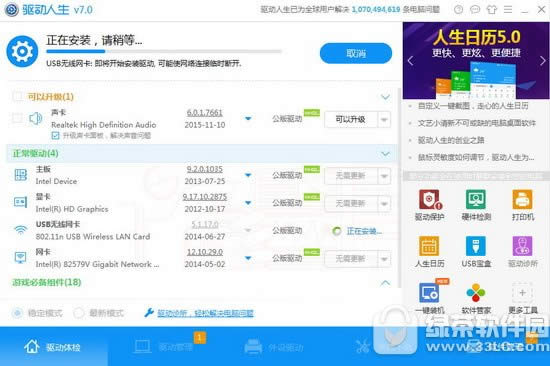The height and width of the screenshot is (366, 550).
Task: Click the 人生日历5.0 banner image
Action: coord(476,60)
